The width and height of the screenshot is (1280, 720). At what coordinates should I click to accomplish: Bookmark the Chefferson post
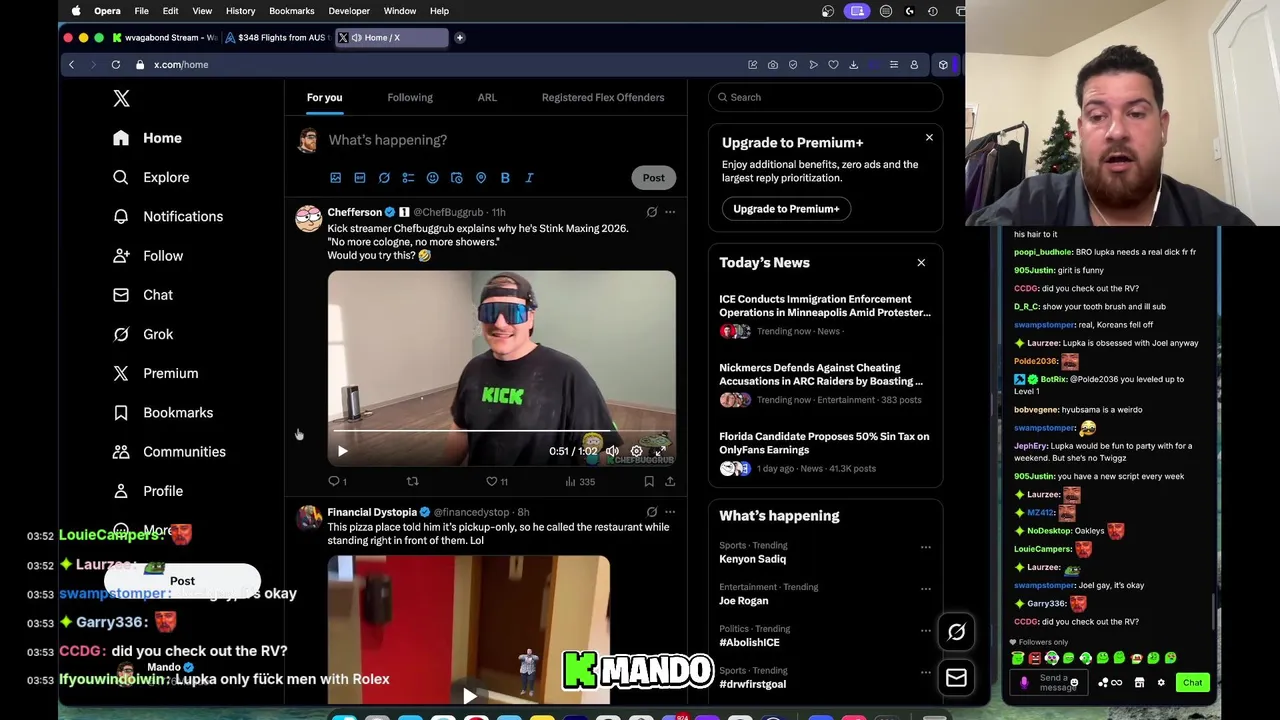point(649,481)
